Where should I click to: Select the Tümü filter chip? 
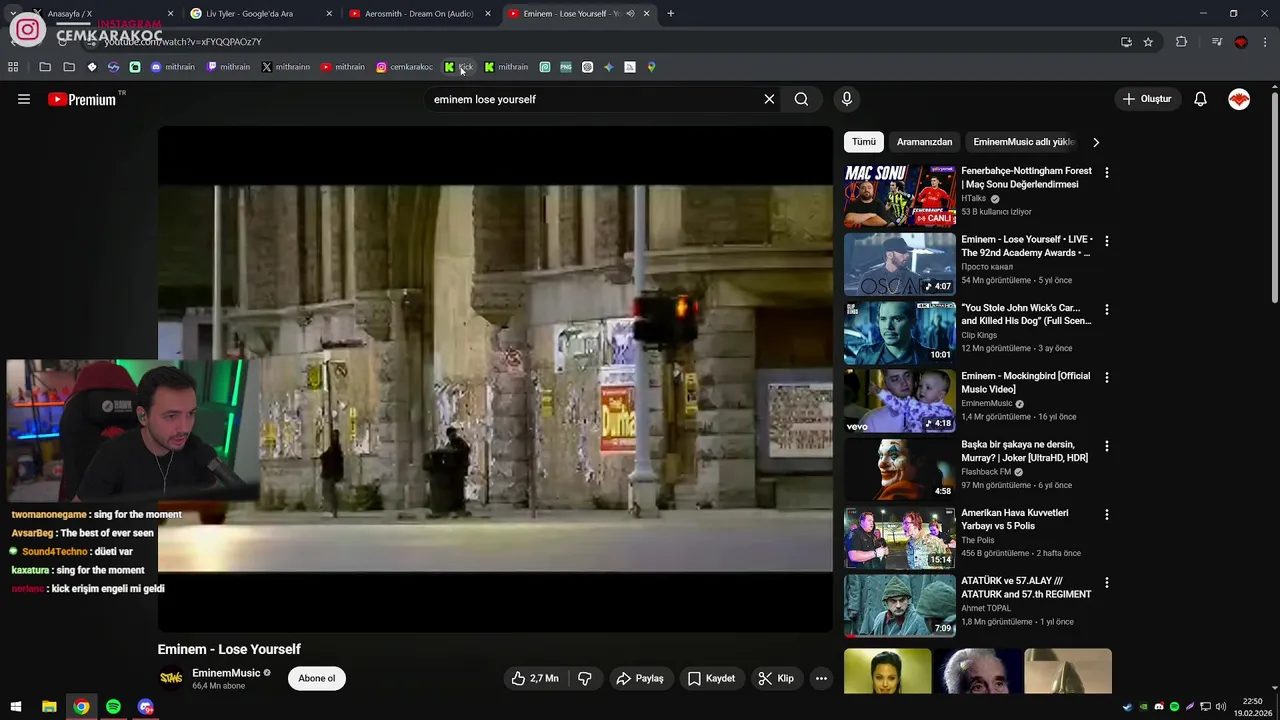[x=864, y=142]
